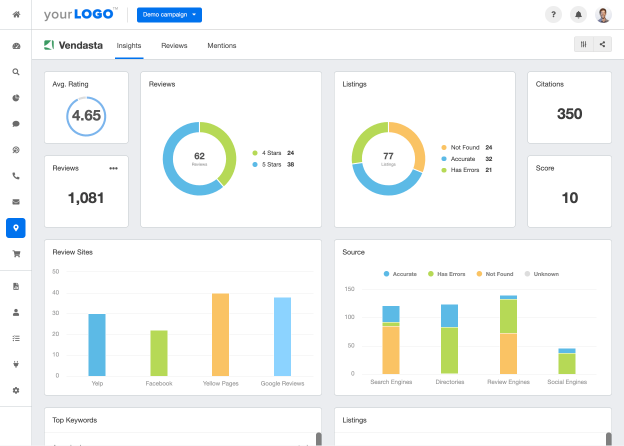This screenshot has width=624, height=446.
Task: Open the Demo campaign dropdown
Action: point(169,15)
